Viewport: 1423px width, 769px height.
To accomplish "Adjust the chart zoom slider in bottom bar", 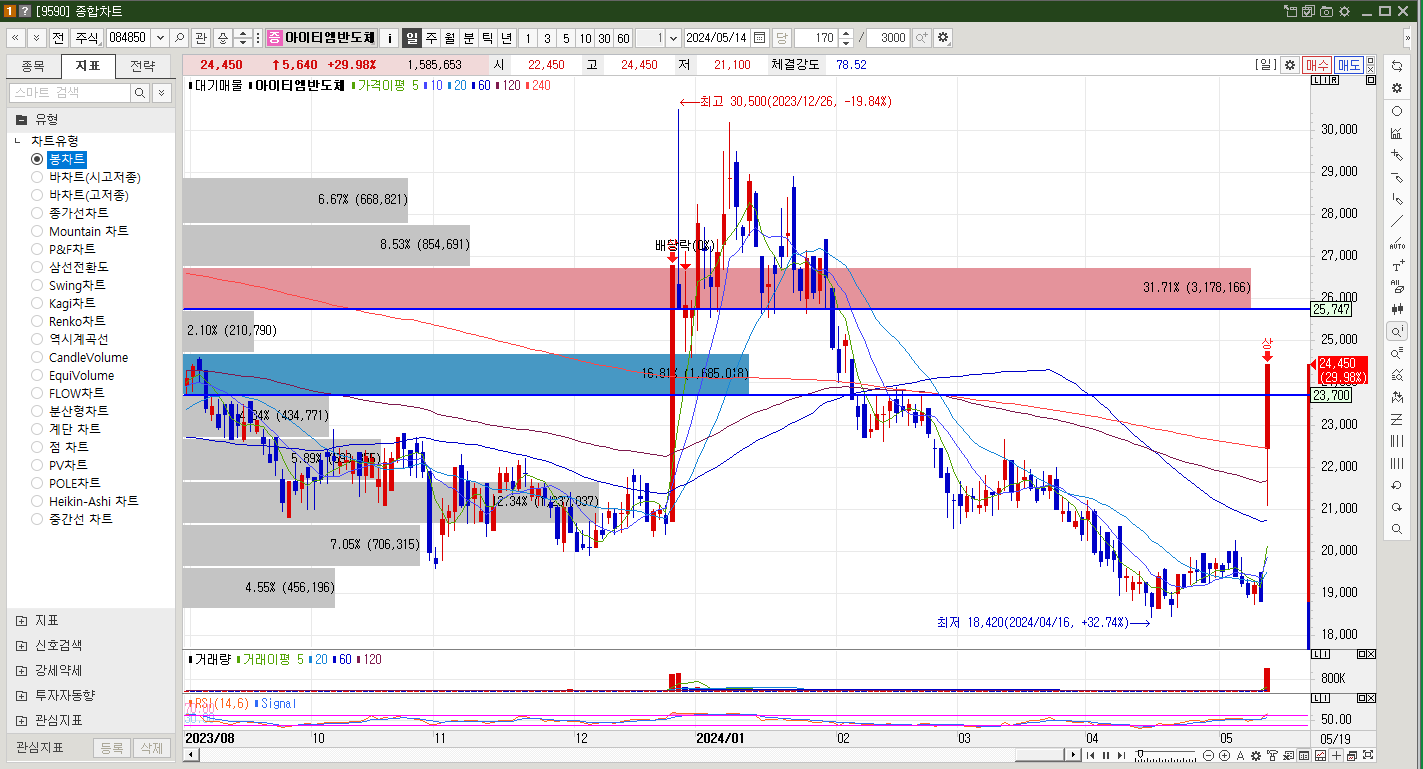I will coord(1140,752).
